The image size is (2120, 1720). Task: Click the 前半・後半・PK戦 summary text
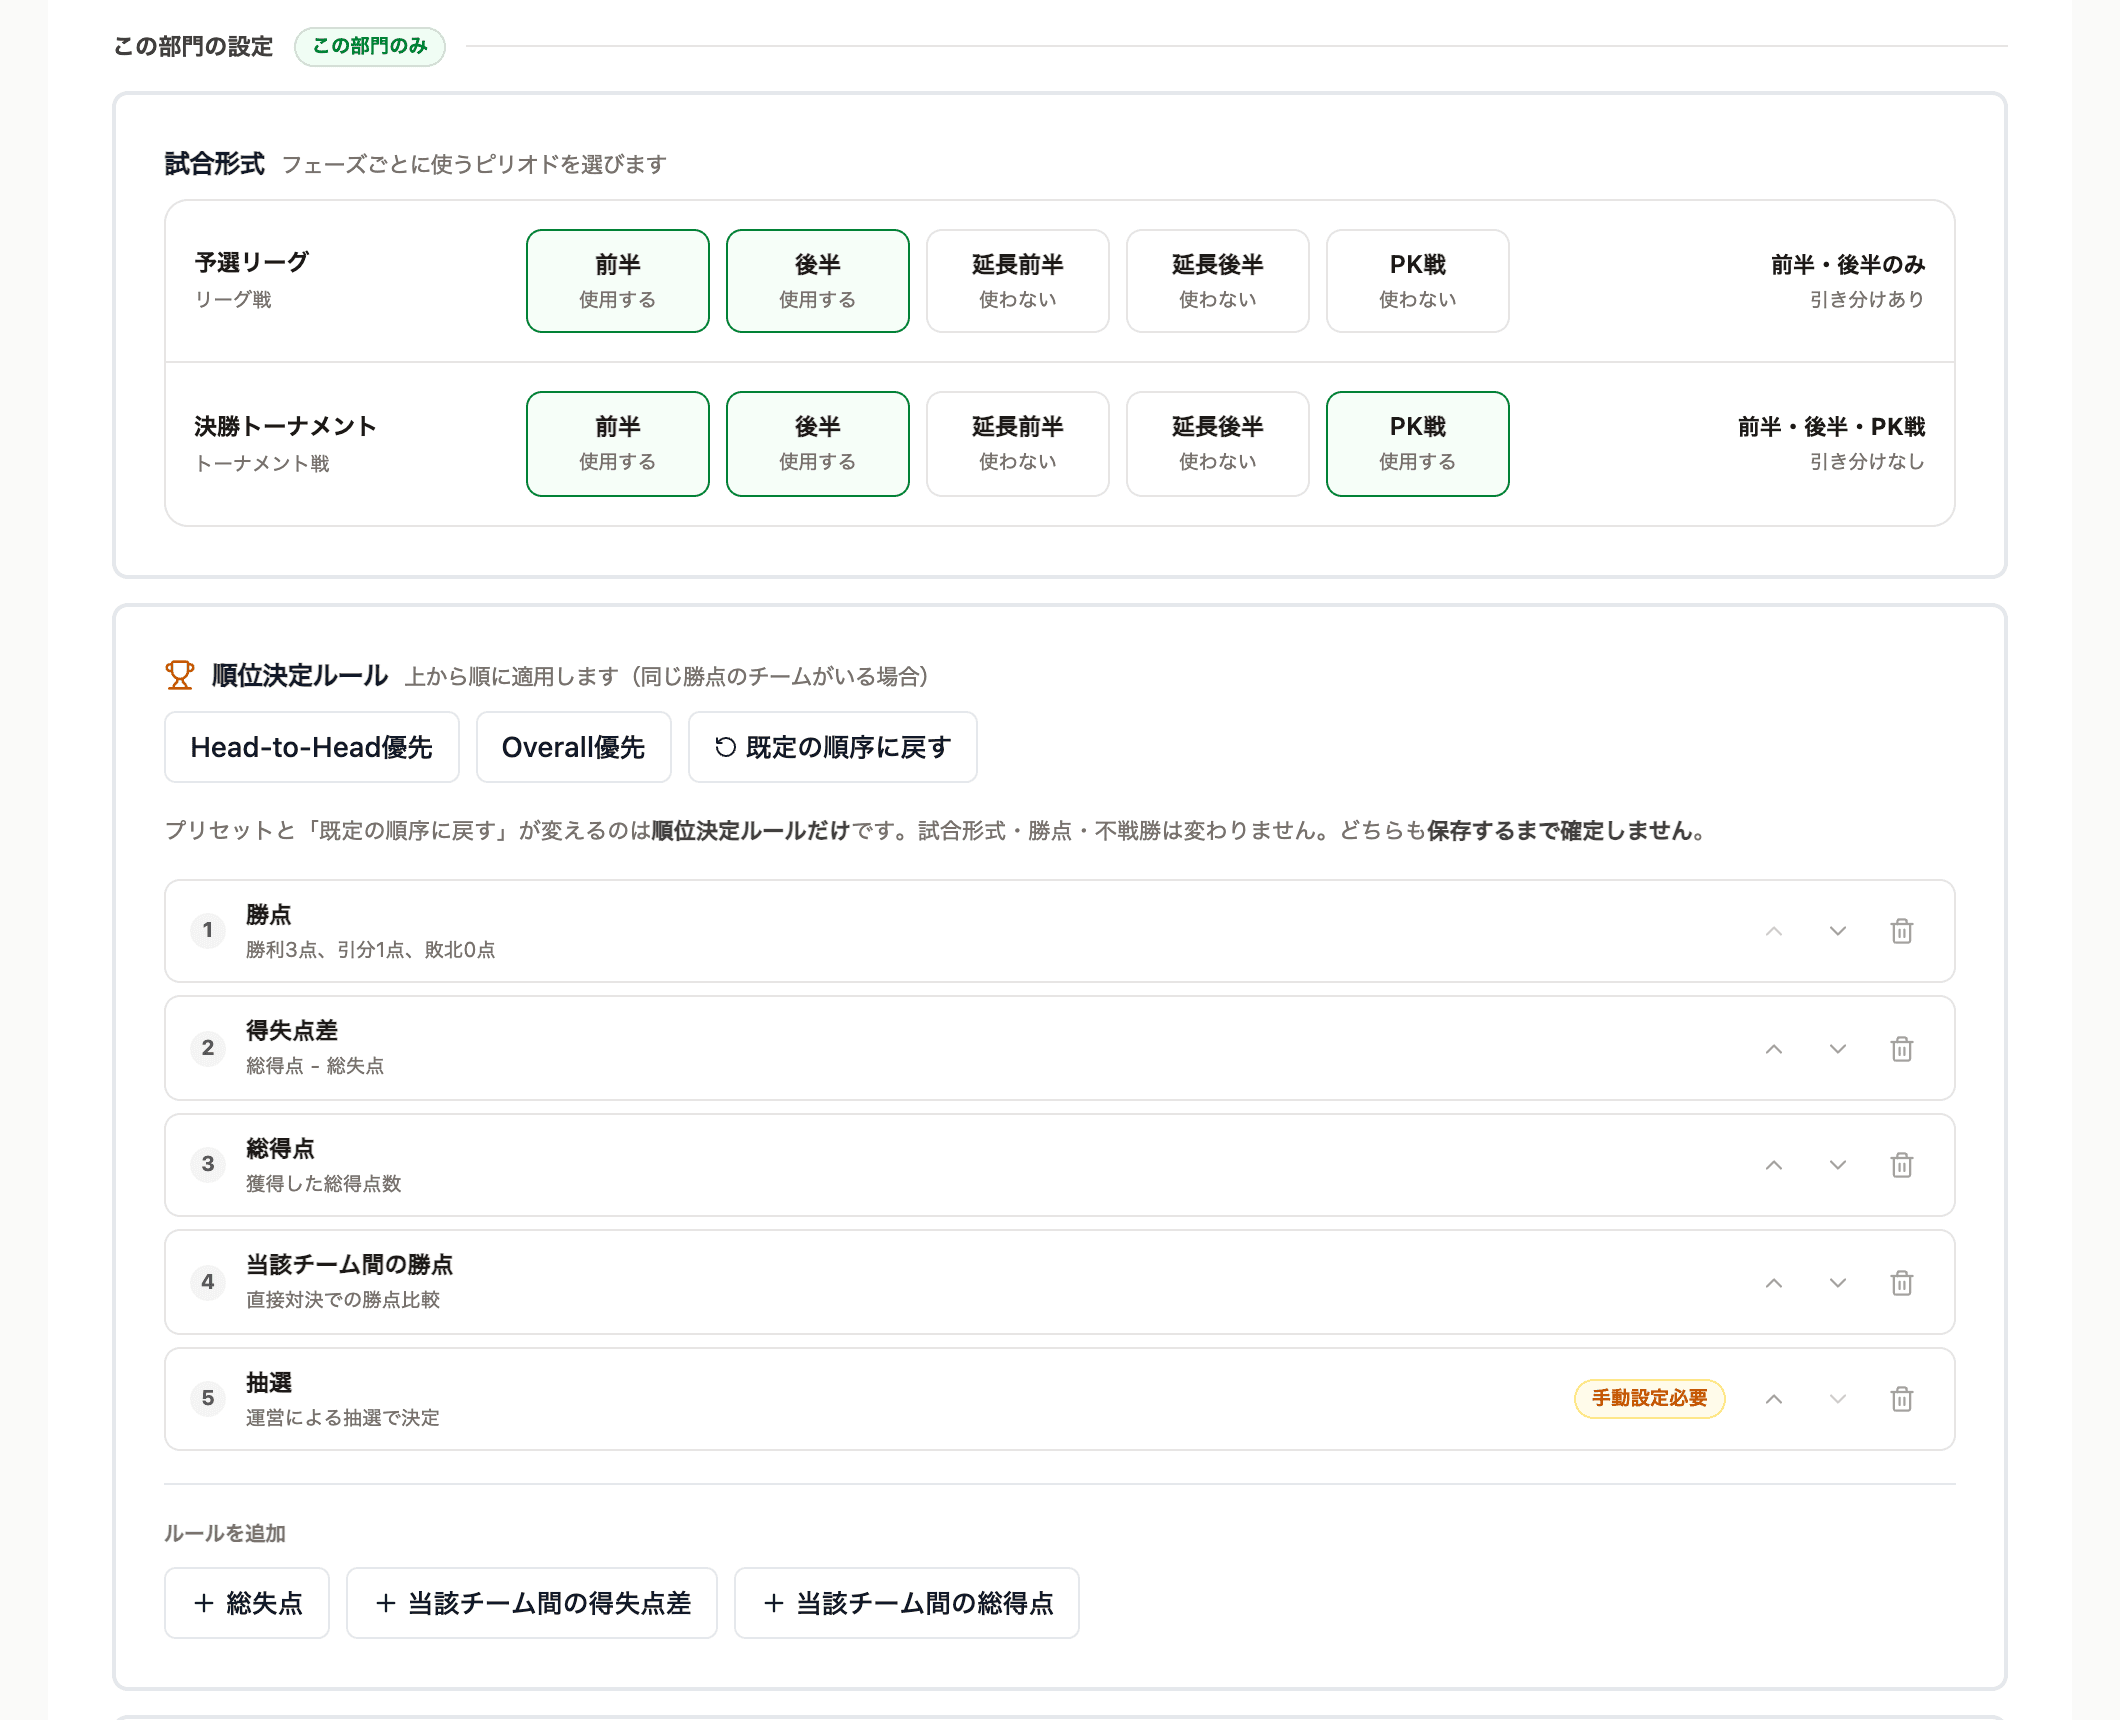click(1832, 427)
